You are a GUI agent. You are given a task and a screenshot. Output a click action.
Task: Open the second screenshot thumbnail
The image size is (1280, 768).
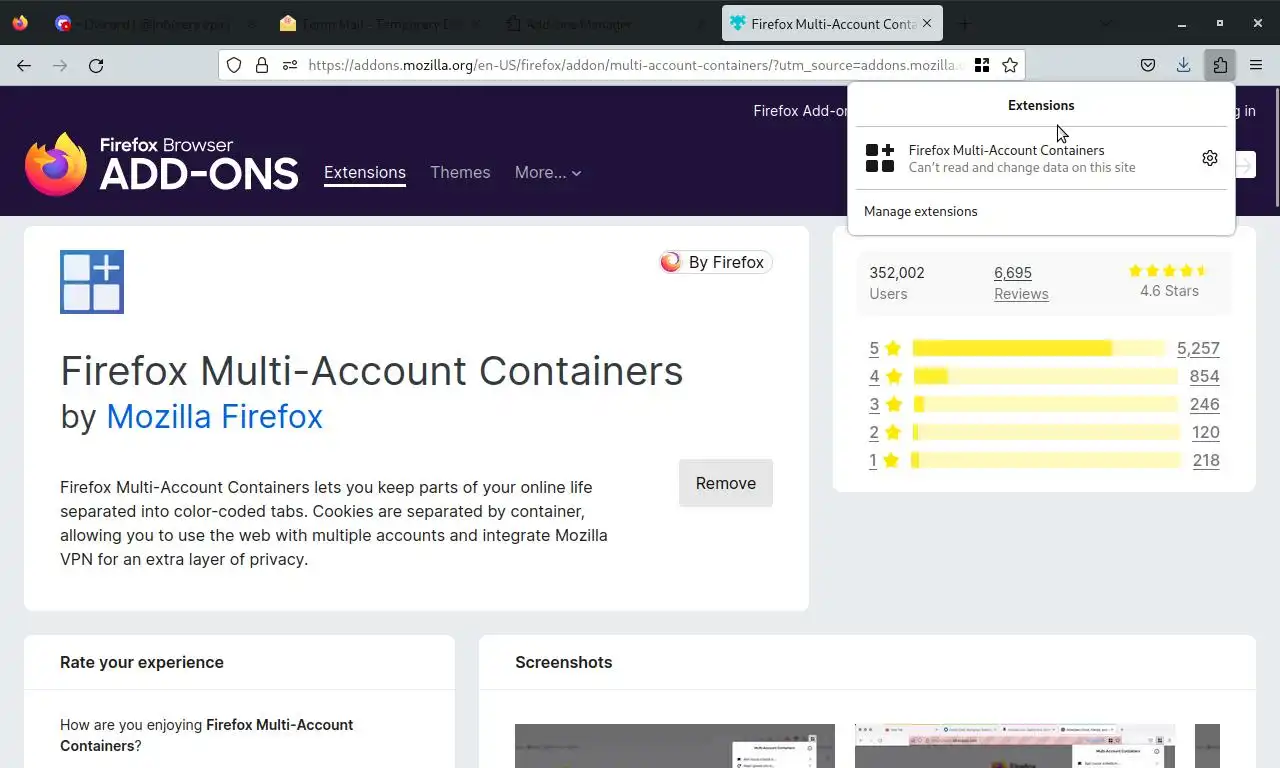tap(1015, 746)
